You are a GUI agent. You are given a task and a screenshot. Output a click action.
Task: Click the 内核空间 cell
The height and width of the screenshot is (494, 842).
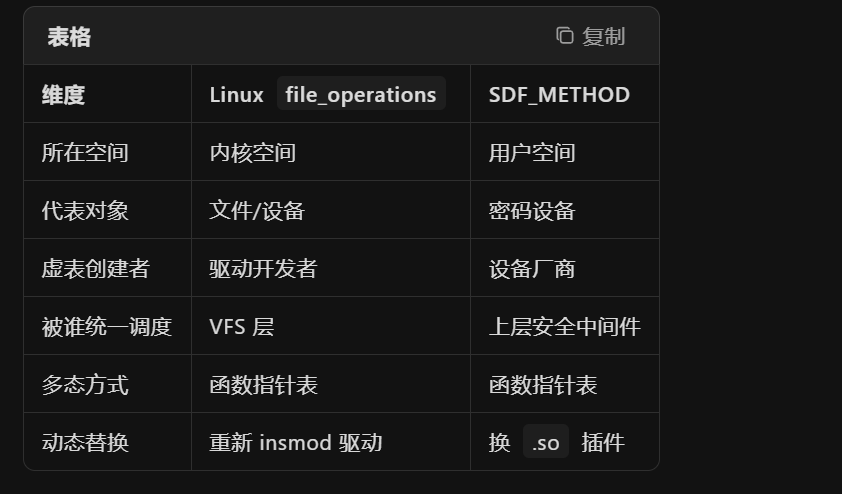coord(252,152)
